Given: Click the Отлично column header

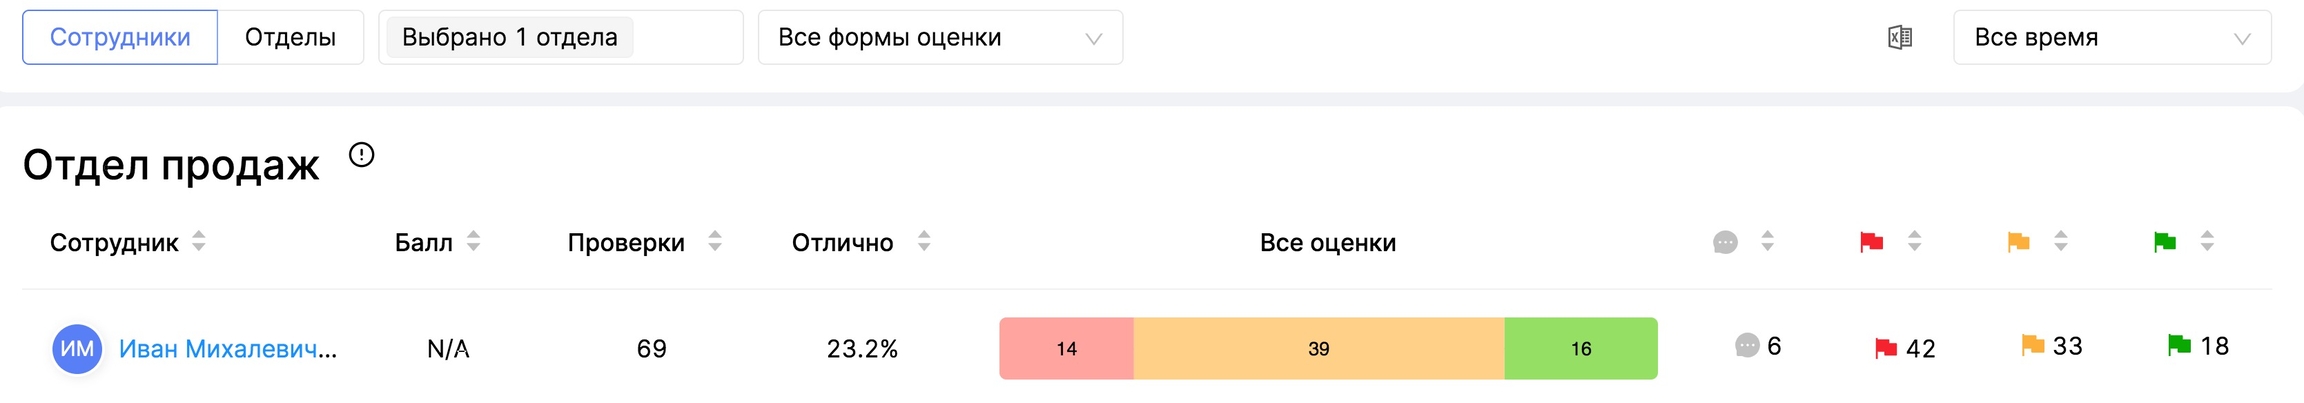Looking at the screenshot, I should (x=842, y=242).
